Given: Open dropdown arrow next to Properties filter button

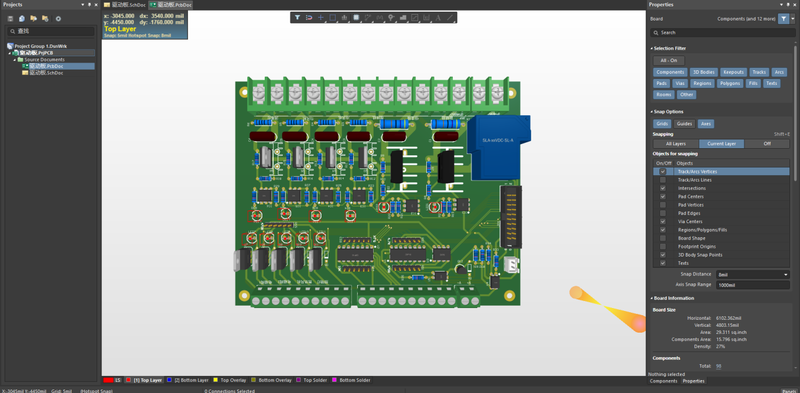Looking at the screenshot, I should [793, 19].
